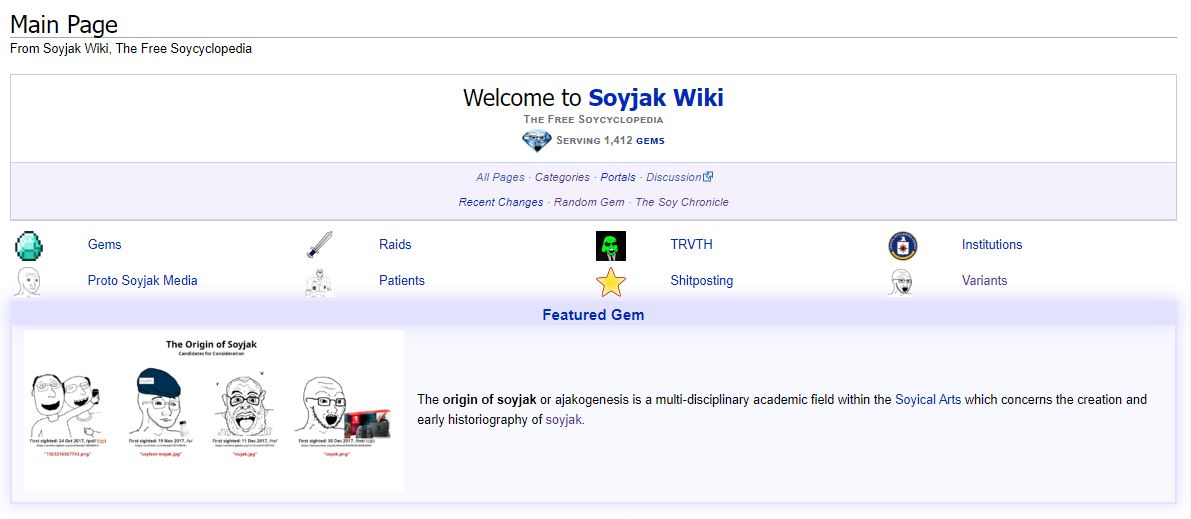Image resolution: width=1191 pixels, height=519 pixels.
Task: Follow the Soyical Arts link
Action: pos(928,399)
